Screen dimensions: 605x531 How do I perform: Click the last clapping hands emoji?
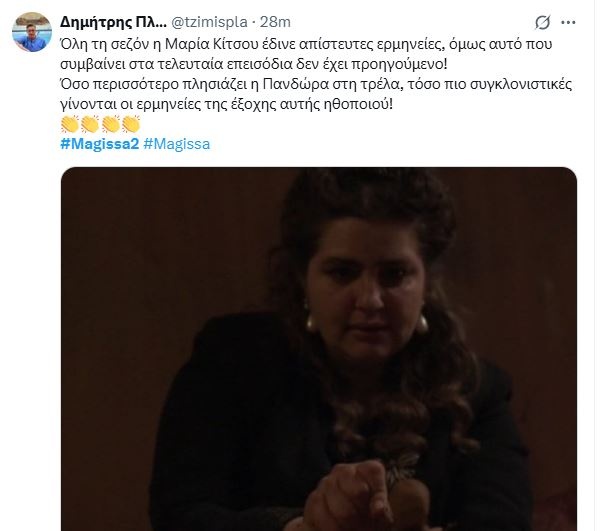point(131,124)
